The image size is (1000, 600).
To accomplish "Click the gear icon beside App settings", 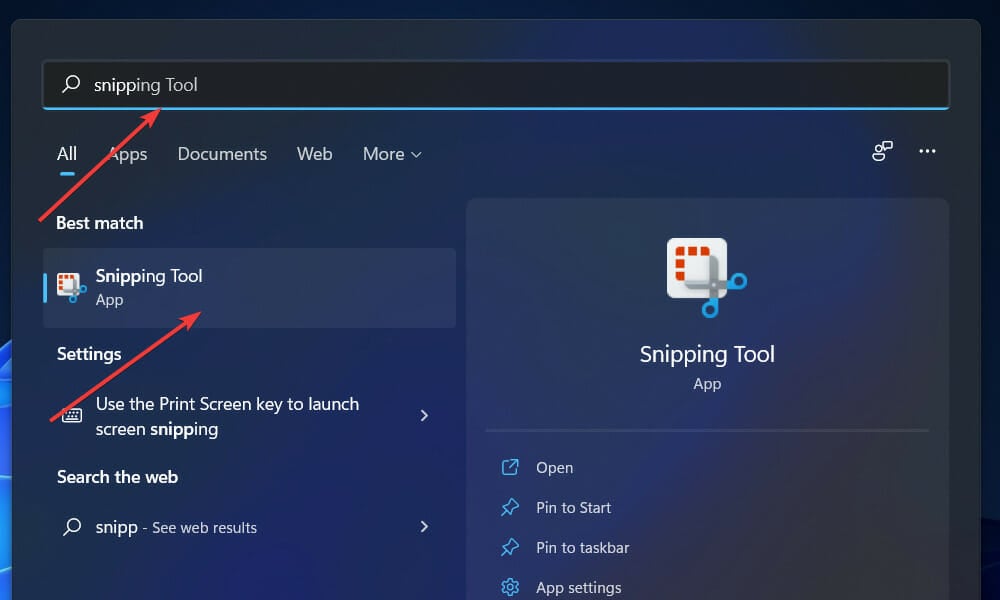I will [510, 587].
